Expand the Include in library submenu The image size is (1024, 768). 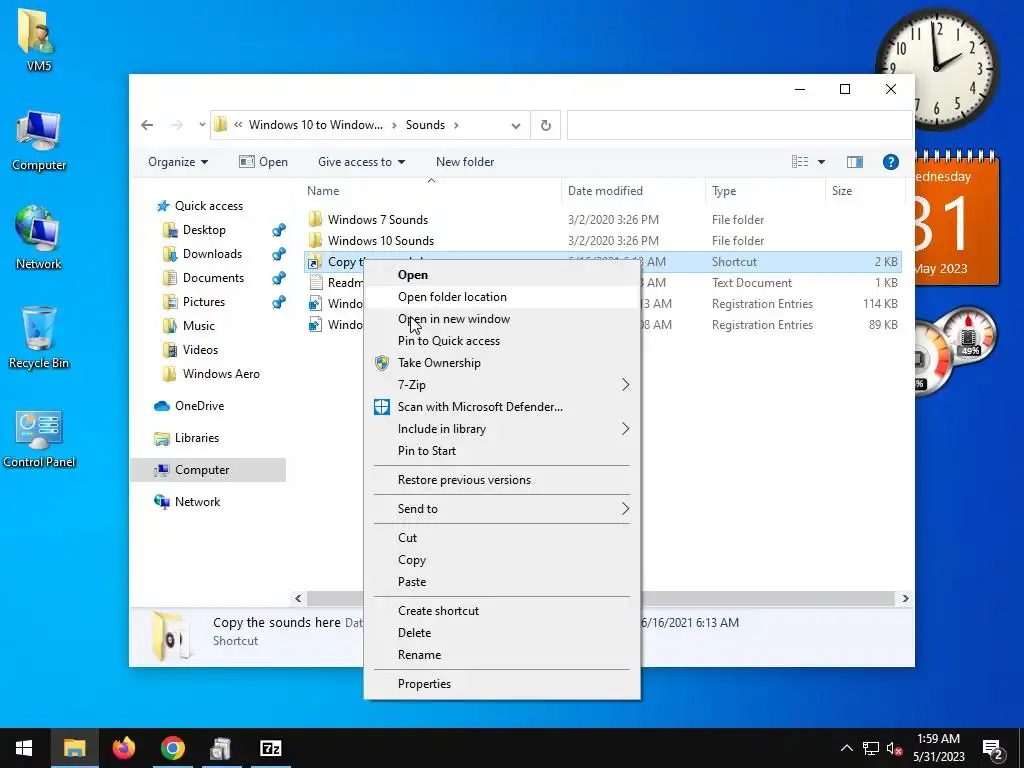click(502, 429)
